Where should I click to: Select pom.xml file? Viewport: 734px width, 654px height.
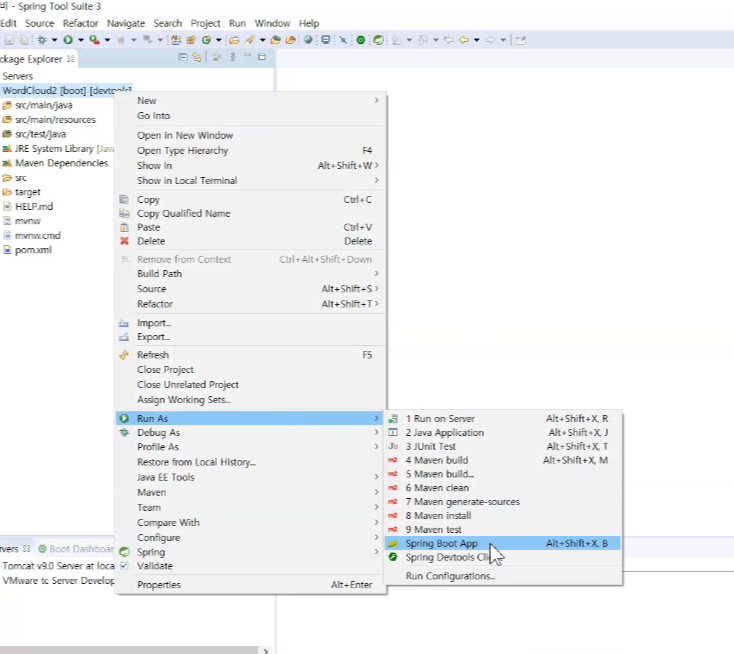(33, 250)
